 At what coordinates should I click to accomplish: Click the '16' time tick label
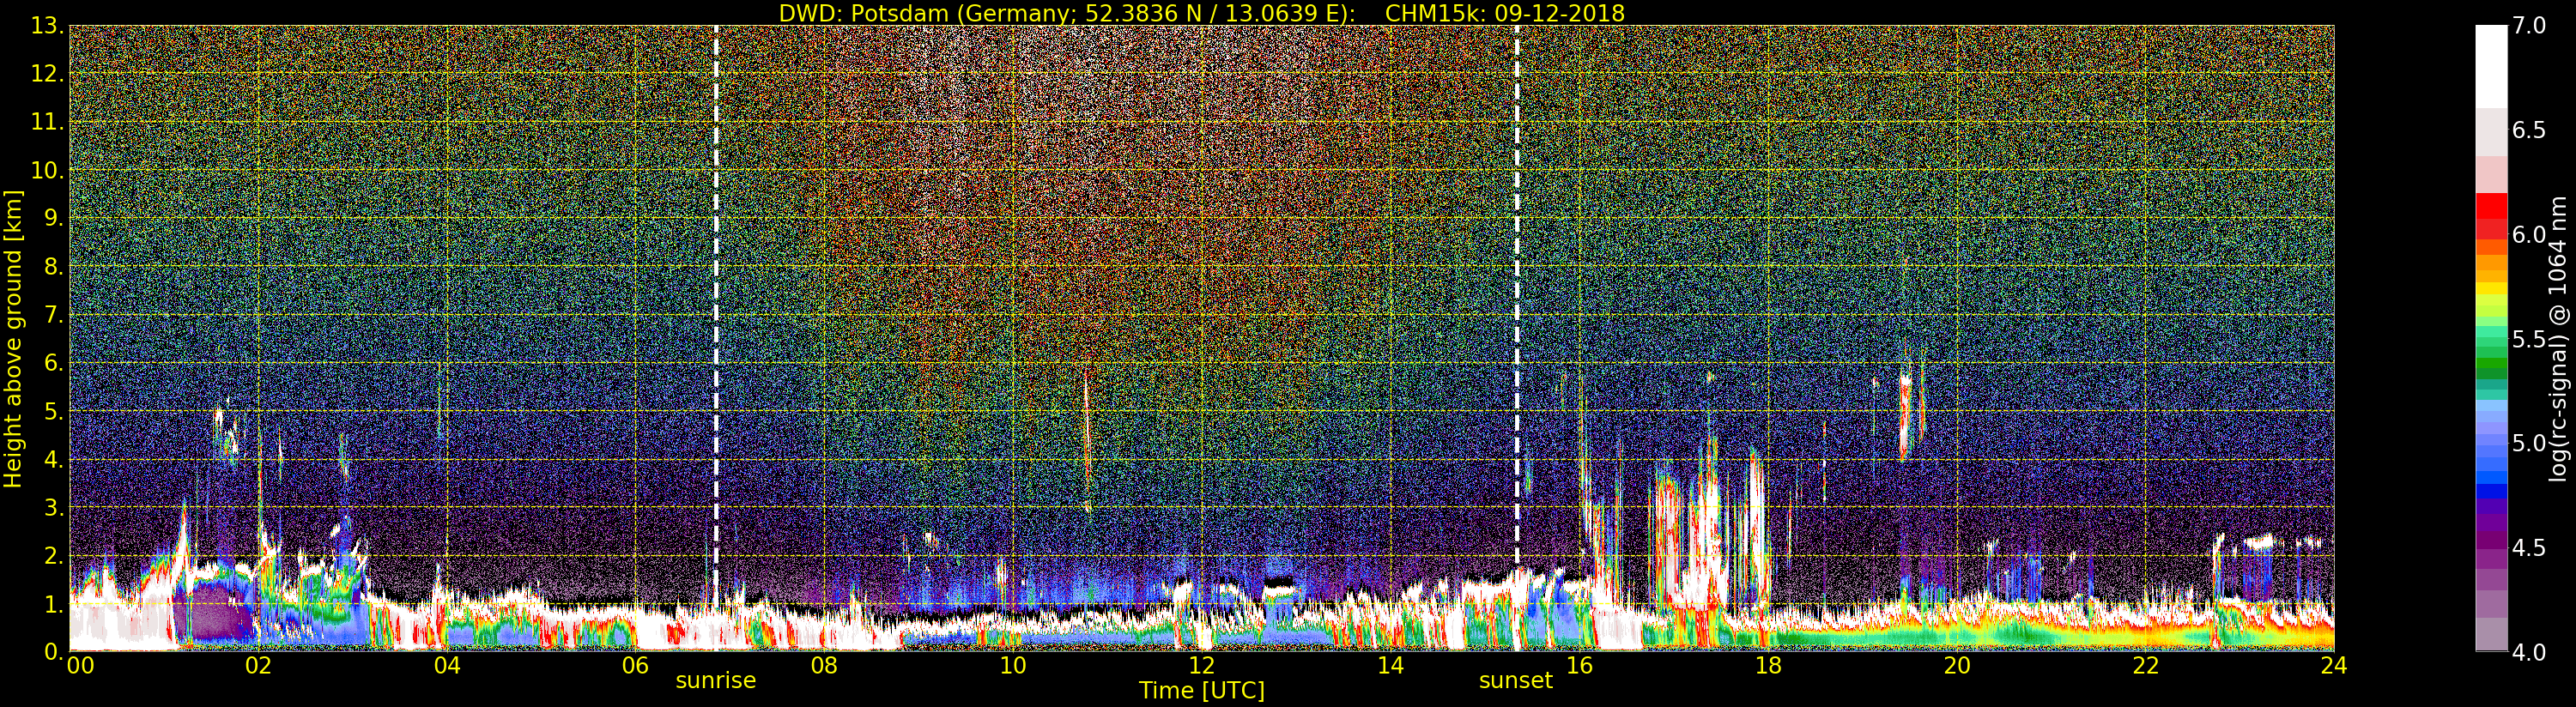(x=1579, y=665)
